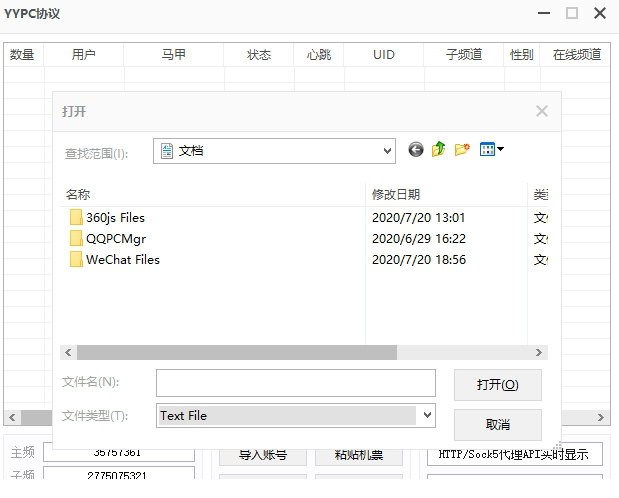Screen dimensions: 619x498
Task: Click 数量 column header in YYPC window
Action: point(23,54)
